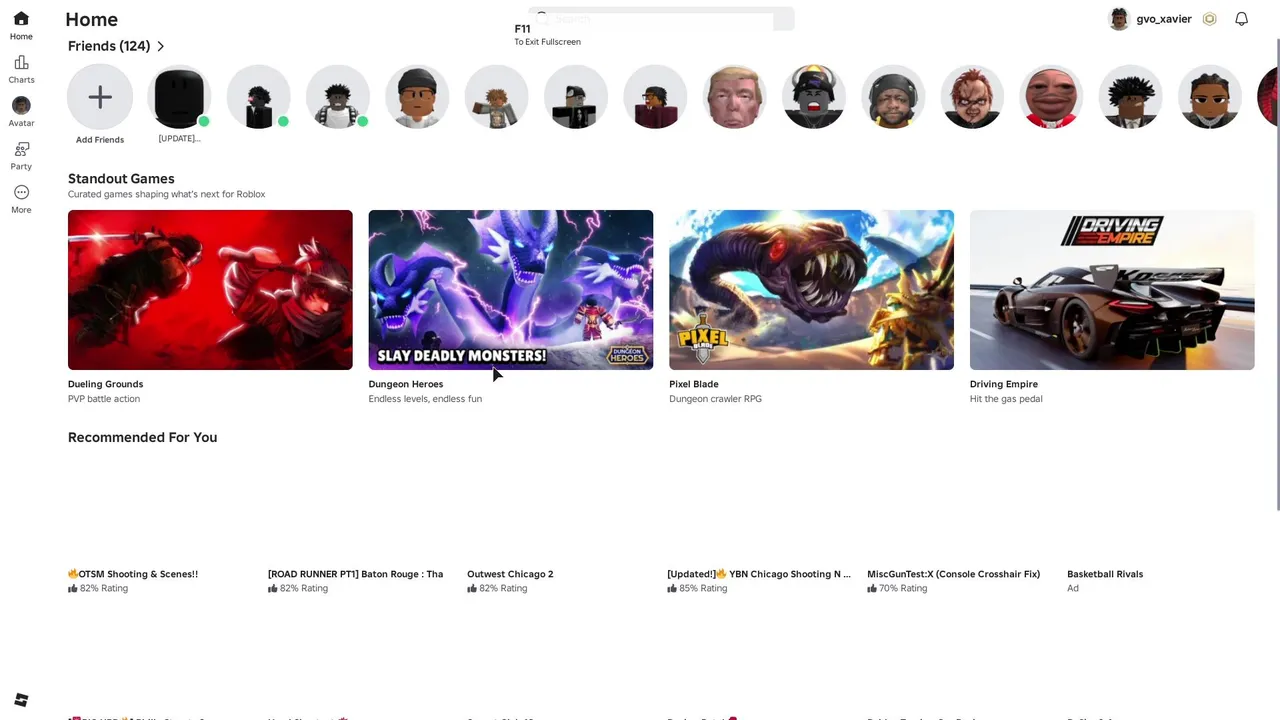Screen dimensions: 1280x720
Task: Open OTSM Shooting & Scenes!! game
Action: [133, 574]
